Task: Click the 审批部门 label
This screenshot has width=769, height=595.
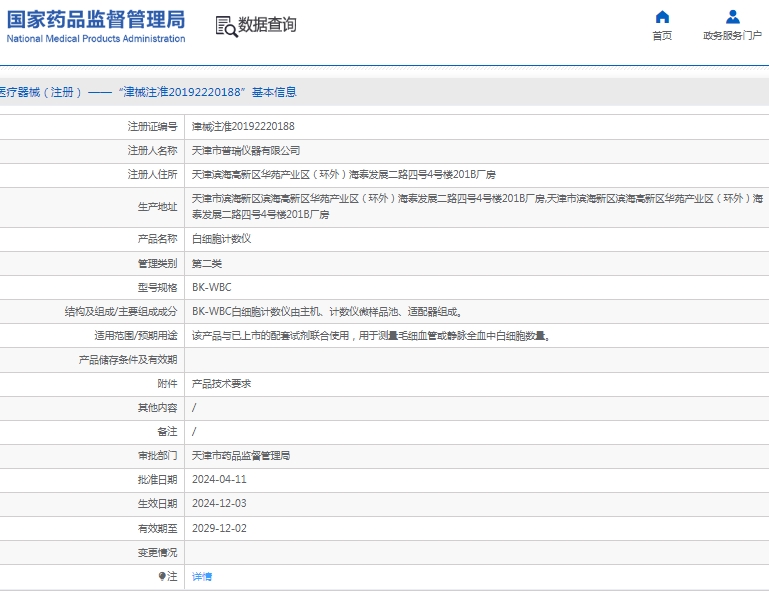Action: (x=157, y=456)
